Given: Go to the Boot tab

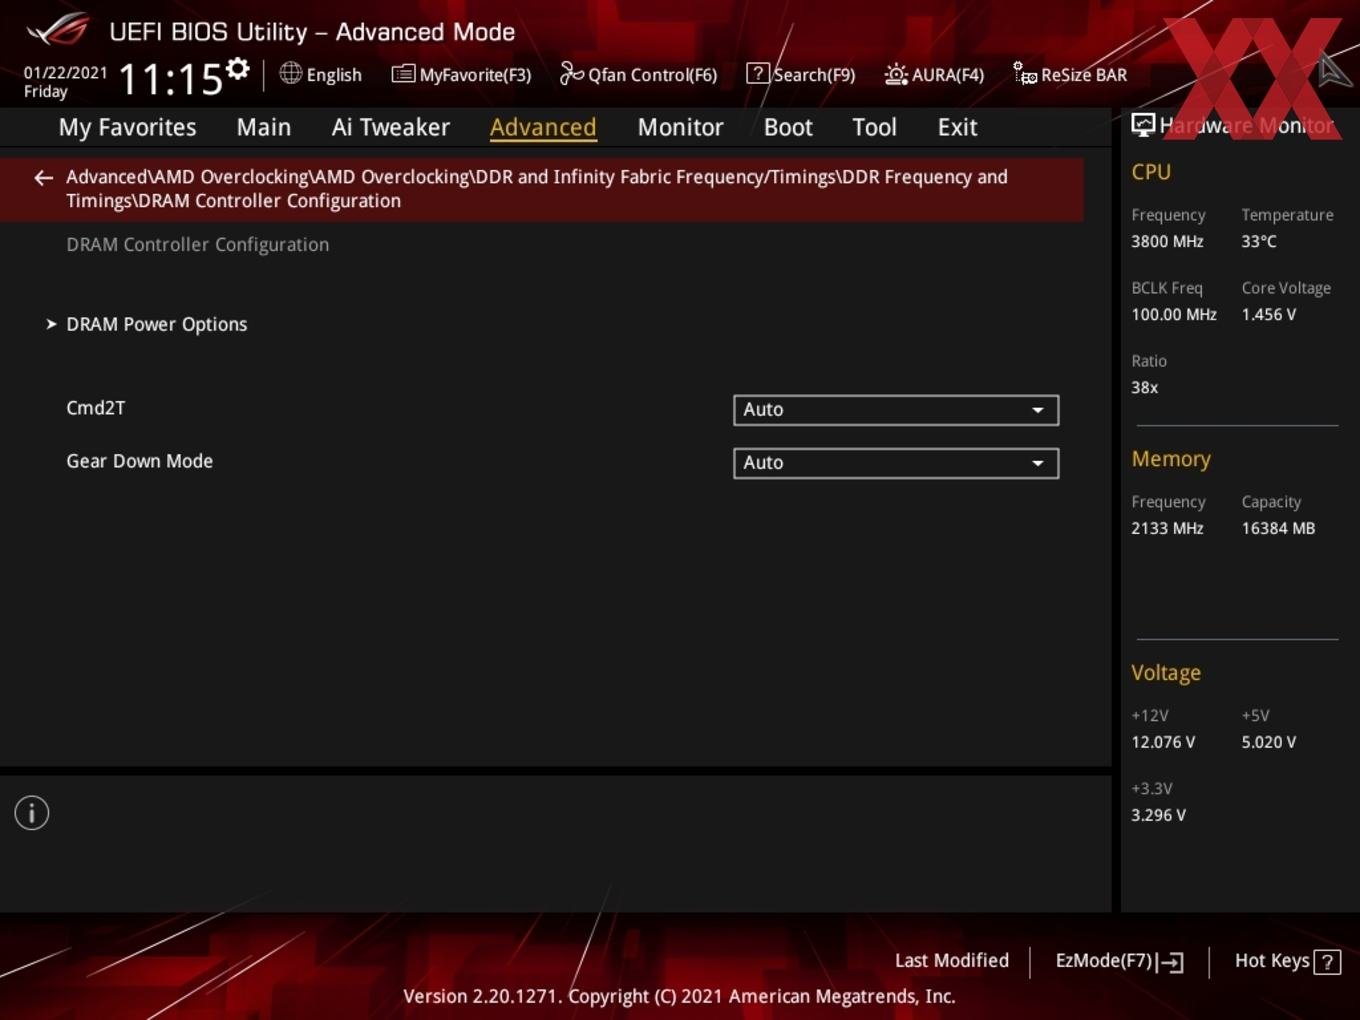Looking at the screenshot, I should pyautogui.click(x=788, y=127).
